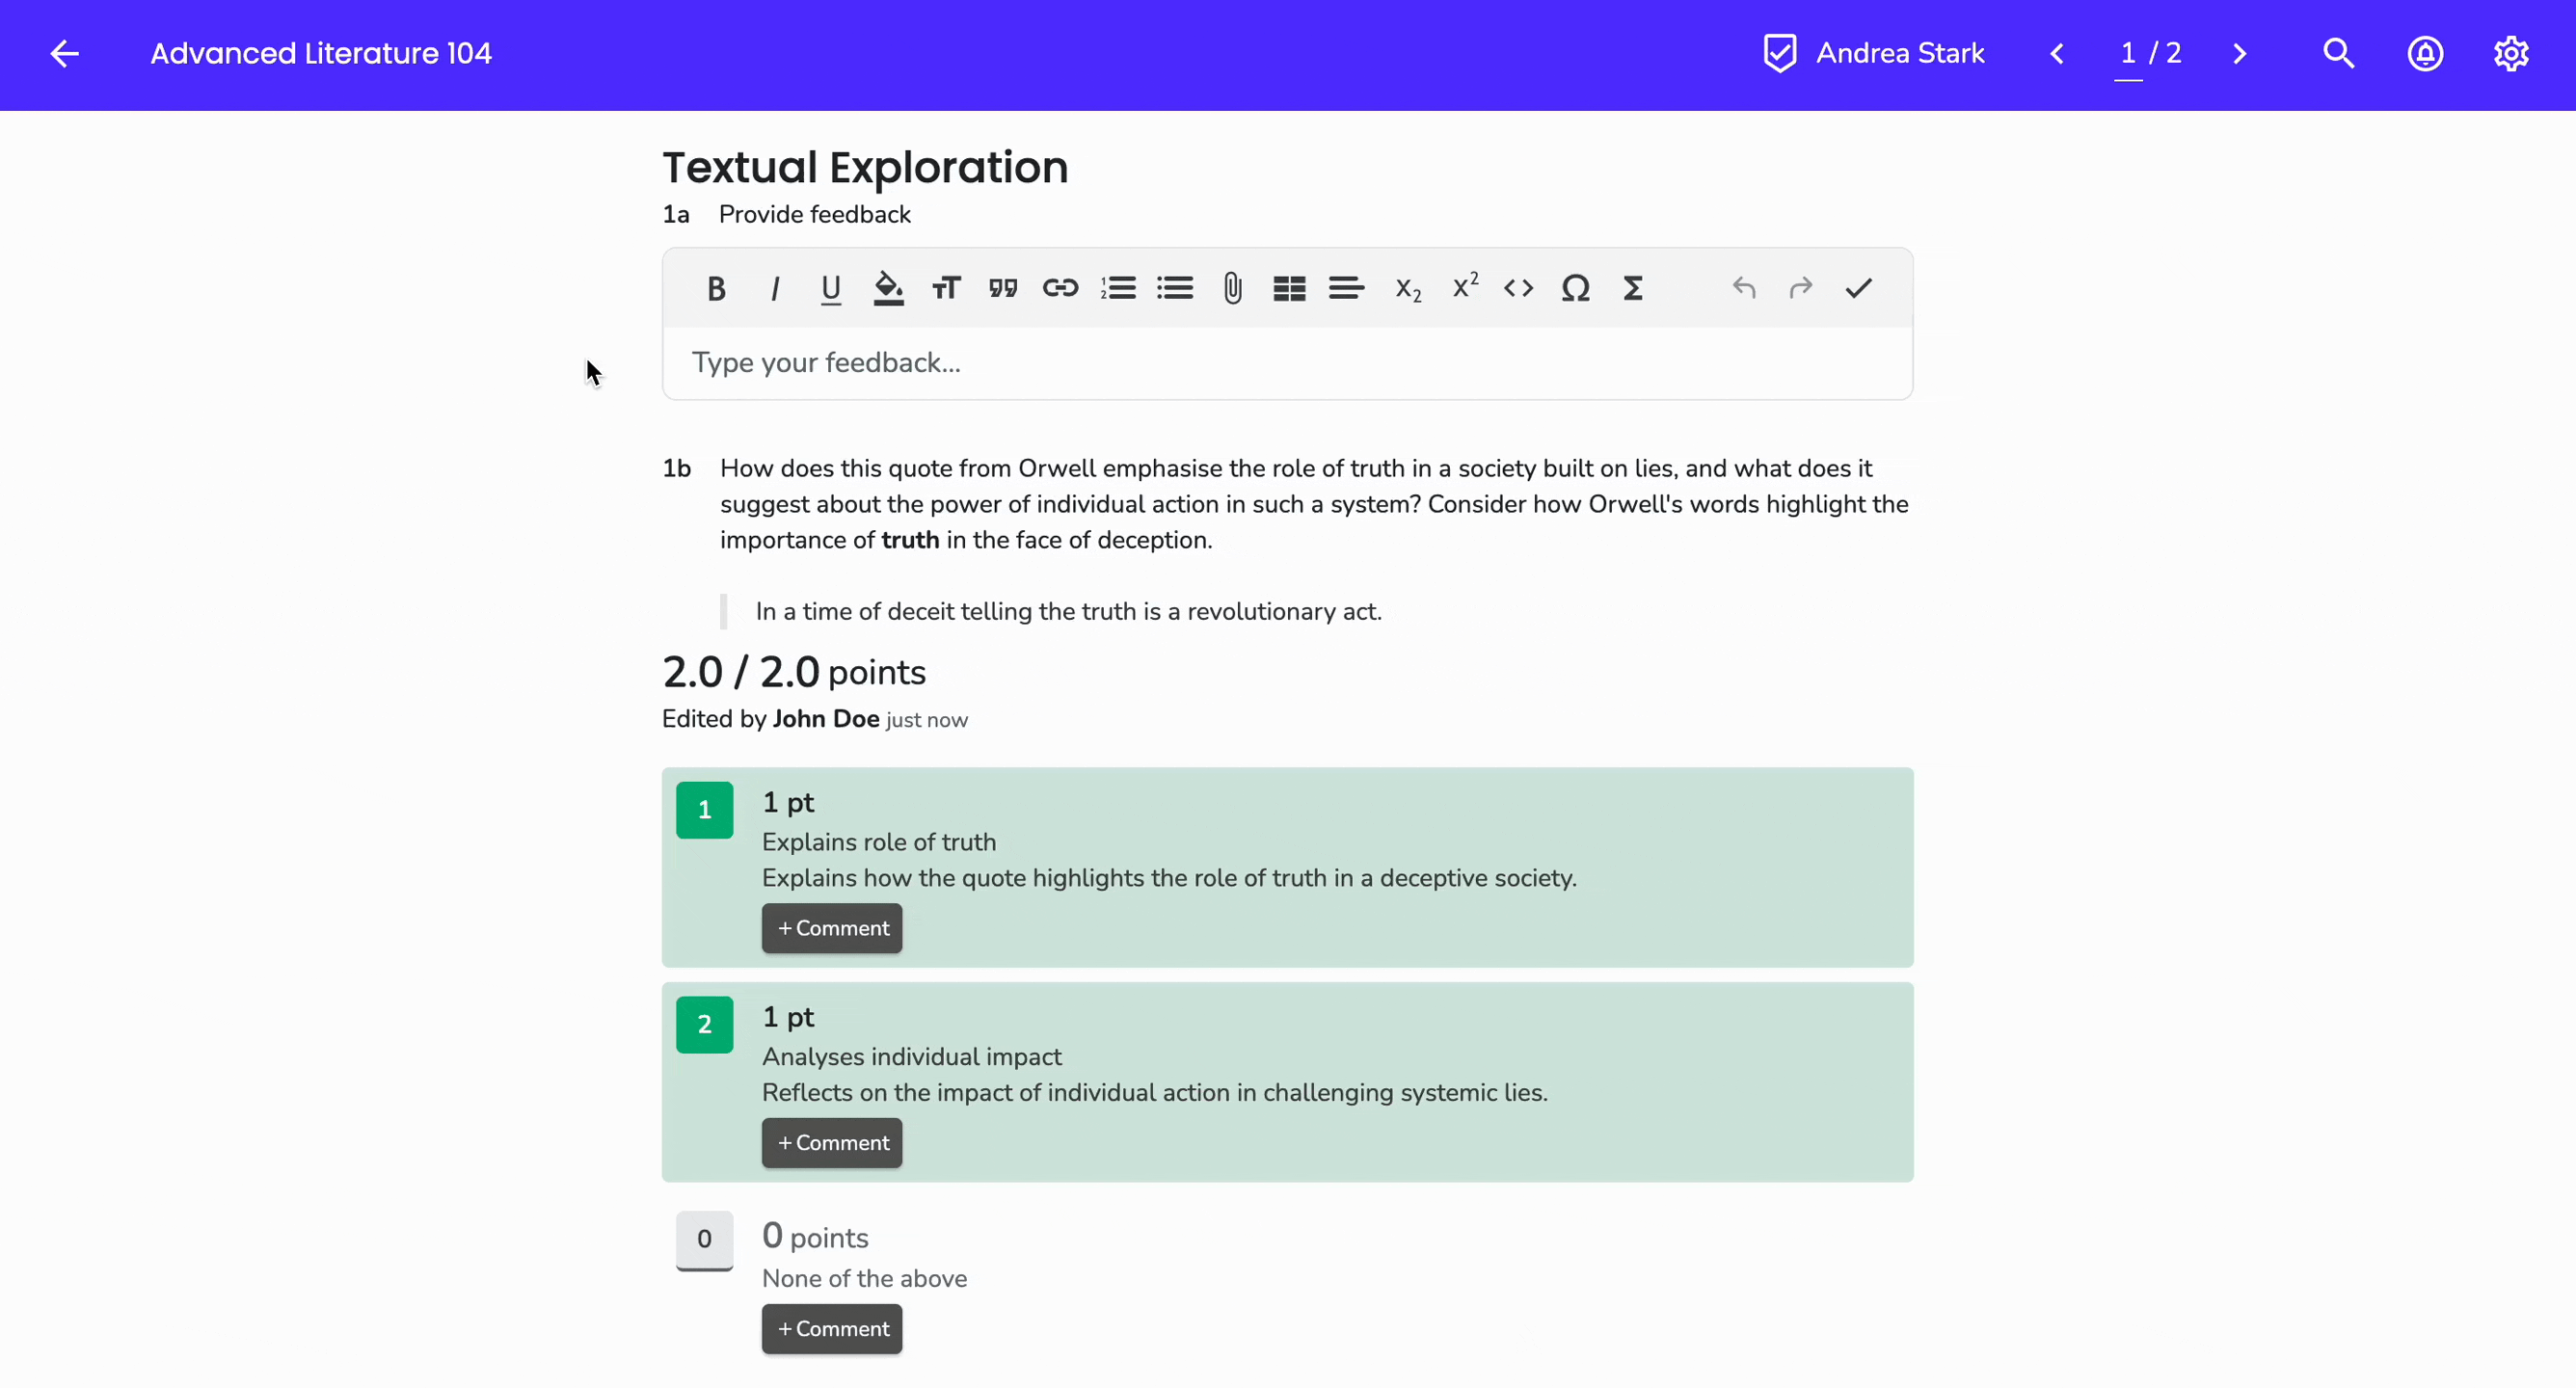Toggle italic formatting
The image size is (2576, 1388).
pyautogui.click(x=774, y=289)
